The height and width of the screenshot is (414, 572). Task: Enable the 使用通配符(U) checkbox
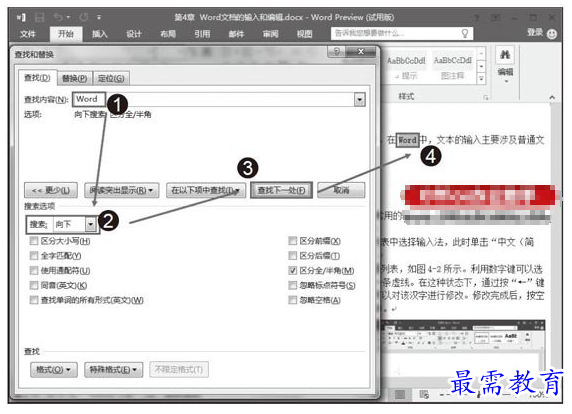point(34,270)
